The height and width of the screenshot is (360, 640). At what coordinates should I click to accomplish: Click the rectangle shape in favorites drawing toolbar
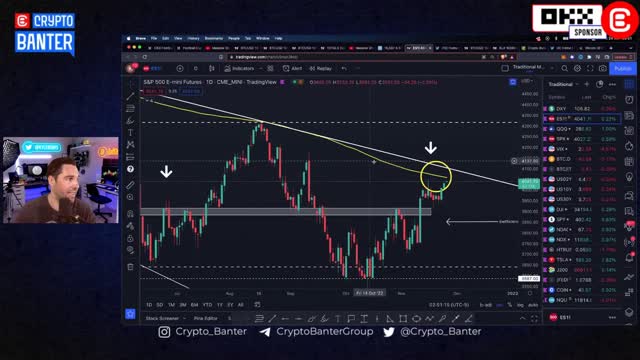403,318
